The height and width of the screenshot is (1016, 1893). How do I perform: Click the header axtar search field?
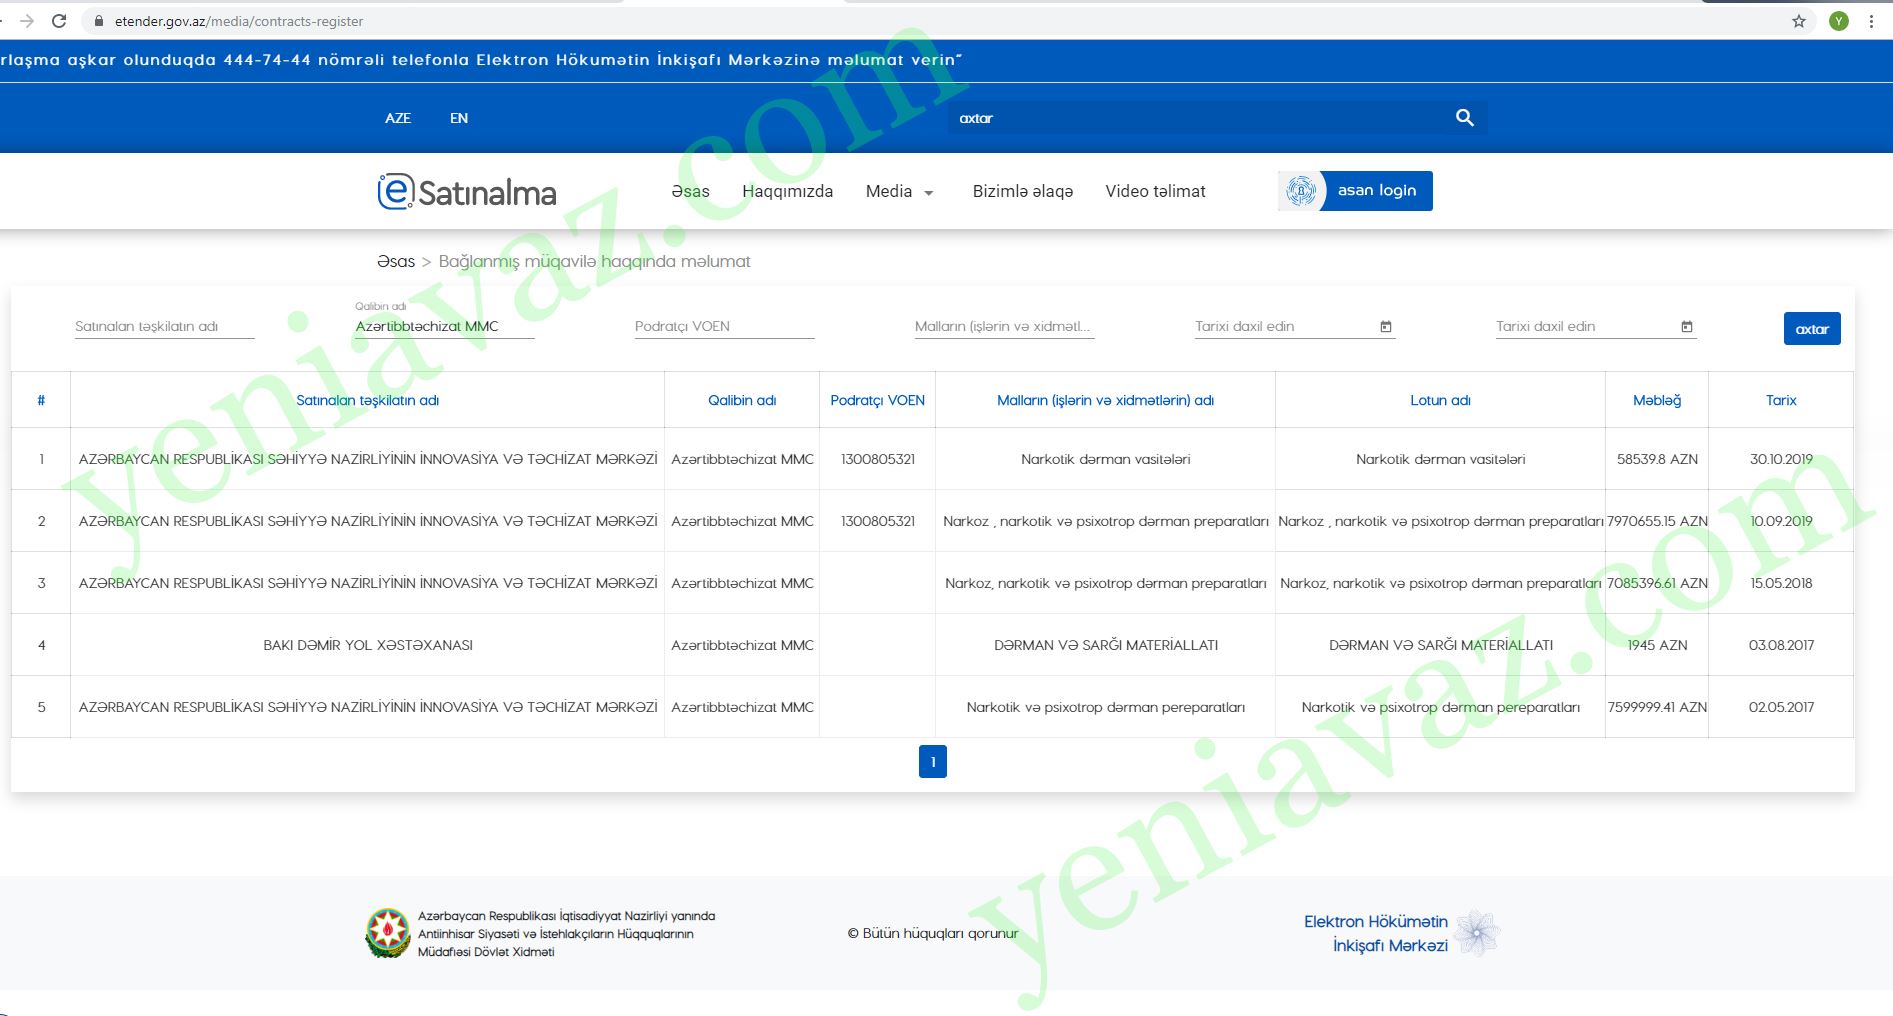click(1200, 118)
